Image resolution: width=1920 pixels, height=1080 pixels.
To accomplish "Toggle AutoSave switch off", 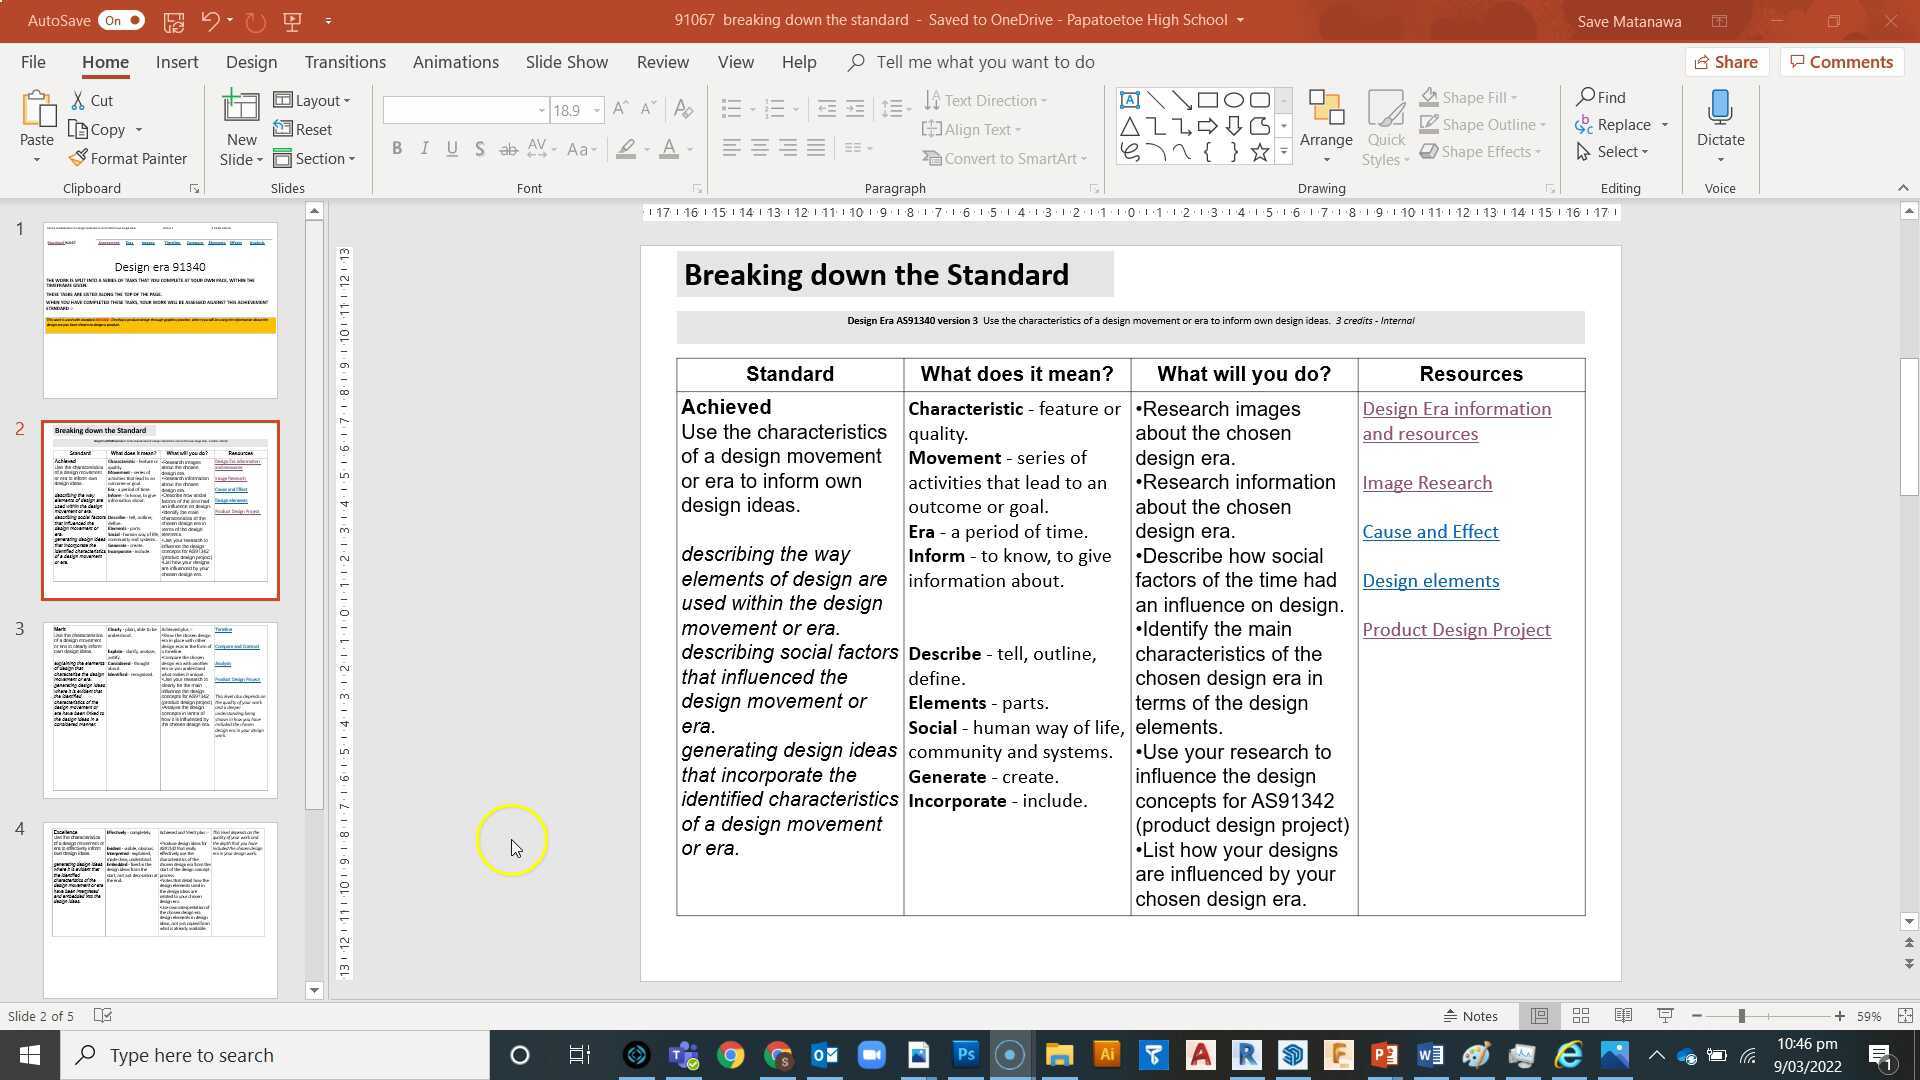I will click(x=122, y=20).
